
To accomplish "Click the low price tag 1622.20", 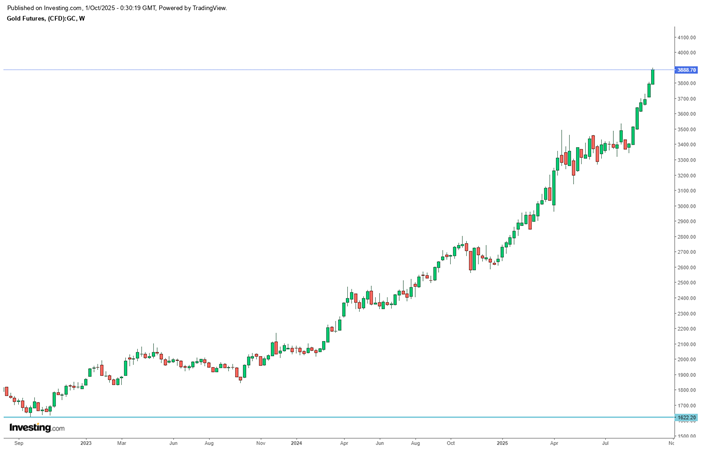I will (x=686, y=417).
